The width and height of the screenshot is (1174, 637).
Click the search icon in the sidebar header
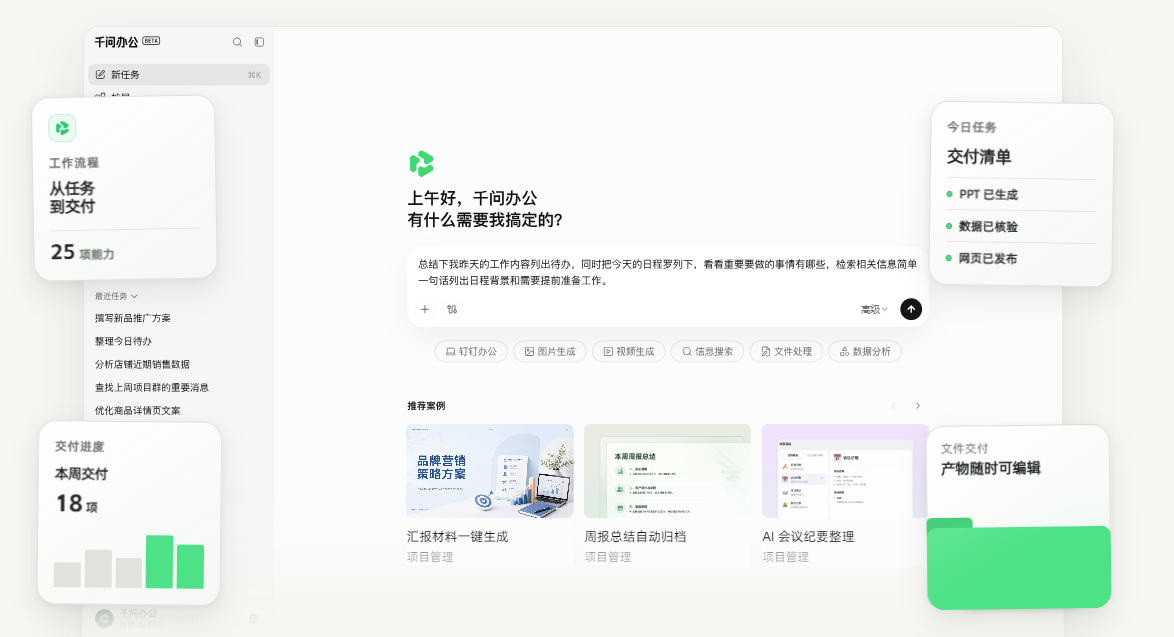point(237,42)
